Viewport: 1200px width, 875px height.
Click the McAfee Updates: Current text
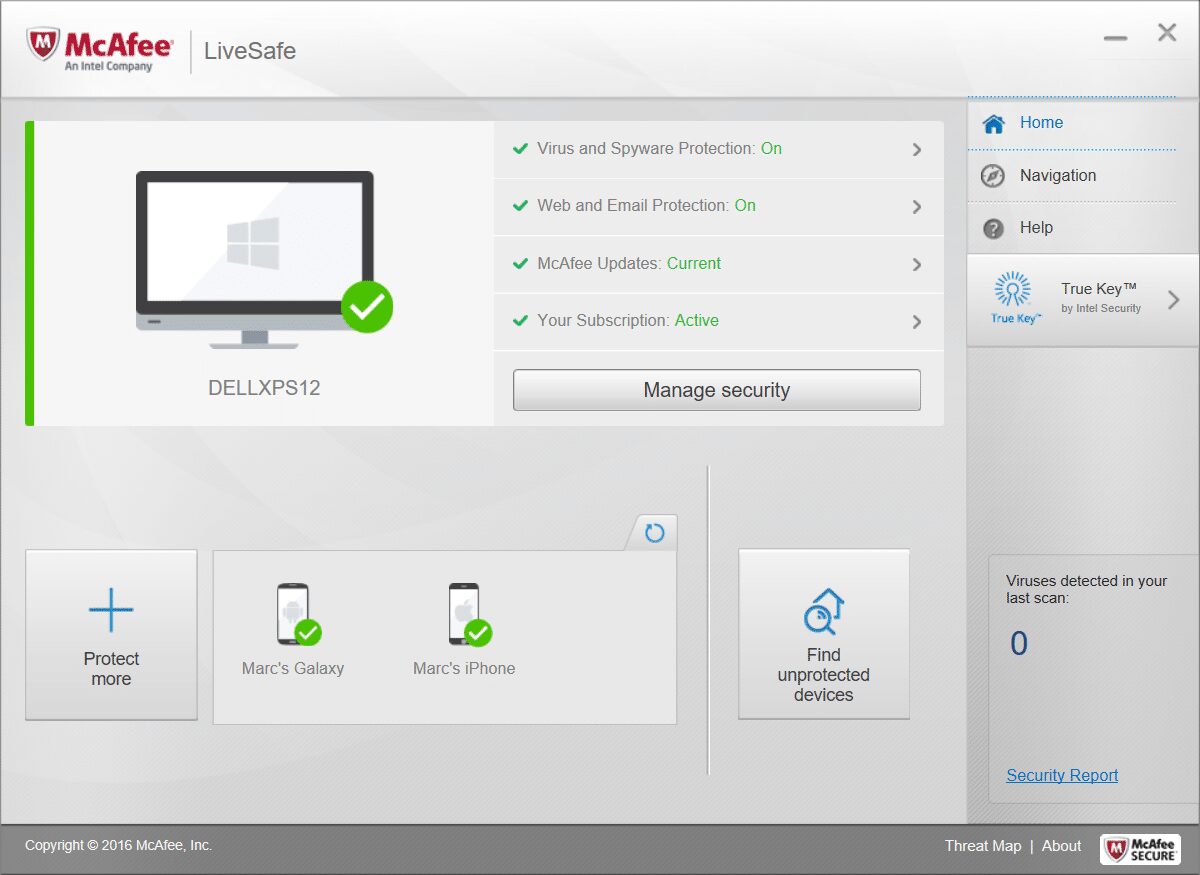pos(629,264)
